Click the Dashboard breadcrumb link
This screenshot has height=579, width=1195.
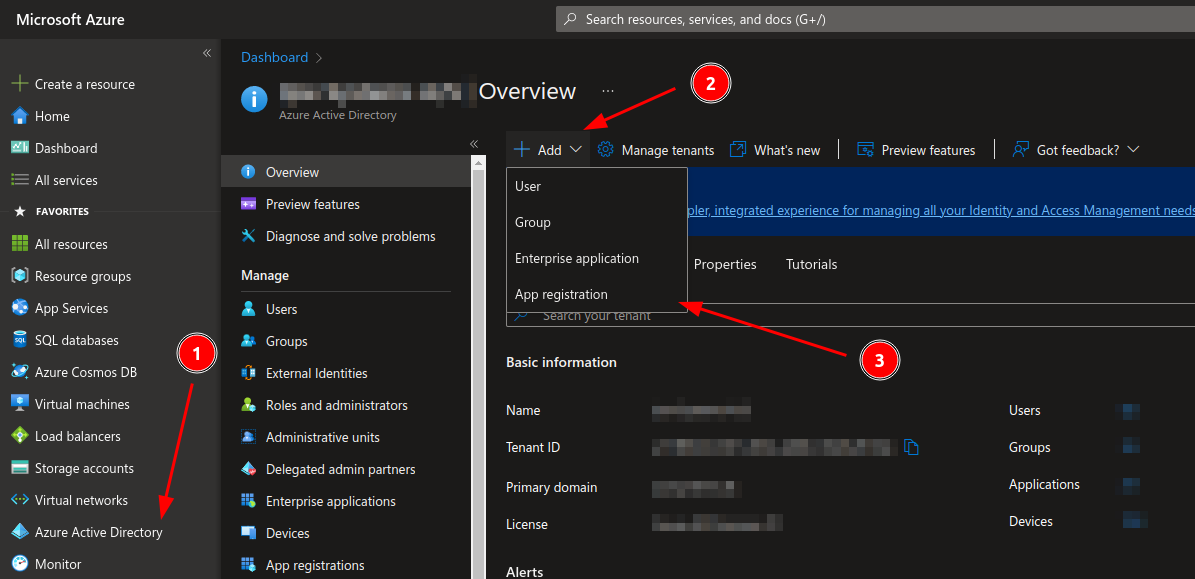[x=274, y=57]
